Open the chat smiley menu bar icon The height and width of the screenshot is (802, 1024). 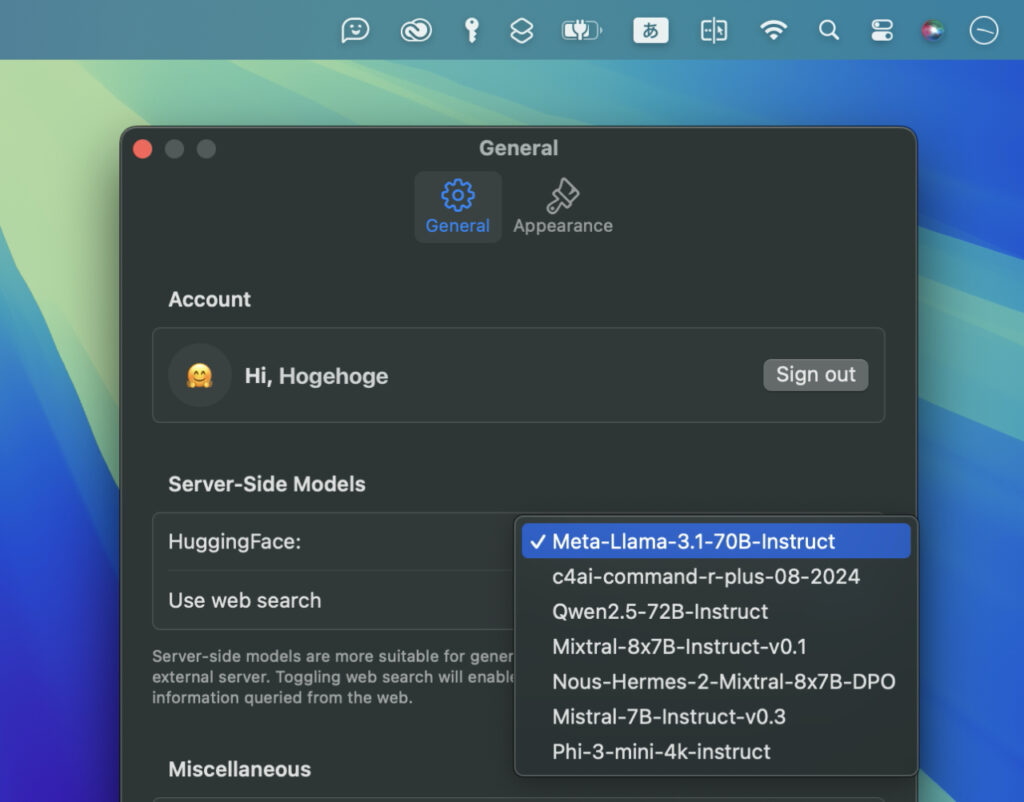click(x=355, y=31)
